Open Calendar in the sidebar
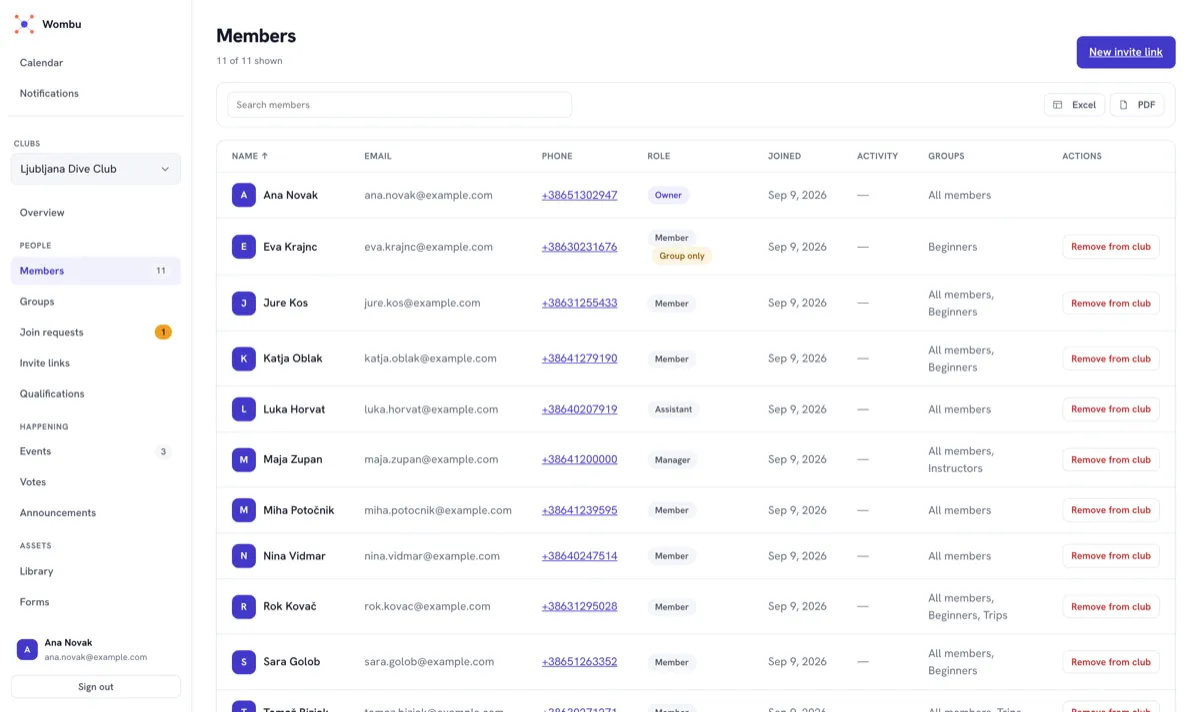Screen dimensions: 1200x712 coord(96,63)
